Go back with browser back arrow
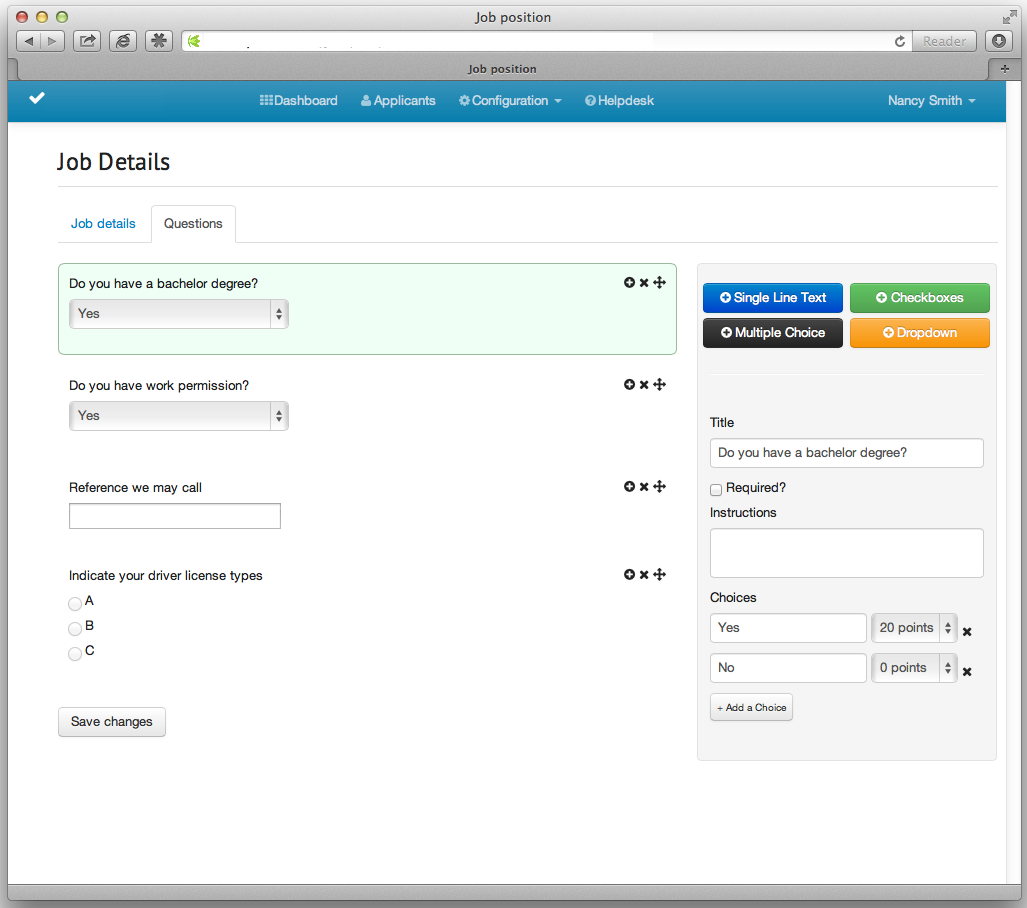Image resolution: width=1027 pixels, height=908 pixels. (x=28, y=41)
